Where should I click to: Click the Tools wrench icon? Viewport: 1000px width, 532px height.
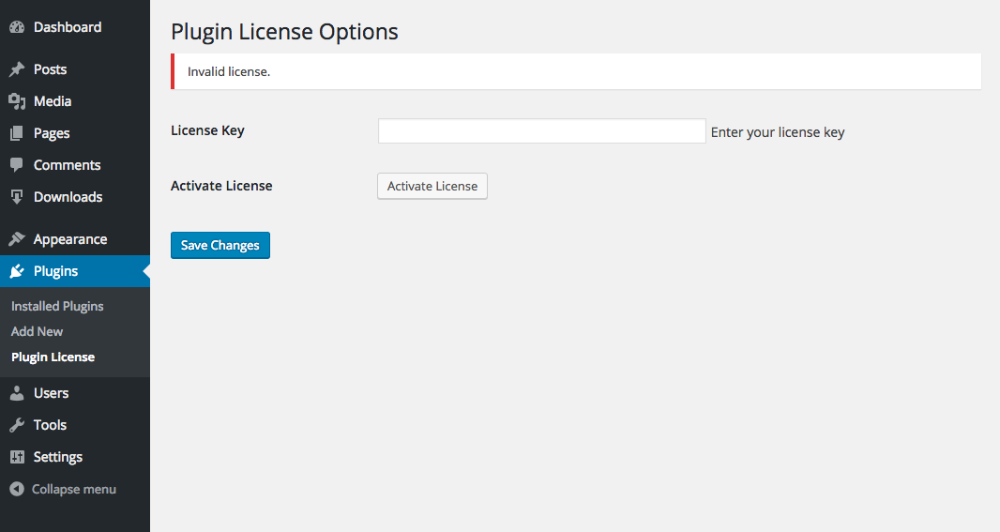click(17, 426)
